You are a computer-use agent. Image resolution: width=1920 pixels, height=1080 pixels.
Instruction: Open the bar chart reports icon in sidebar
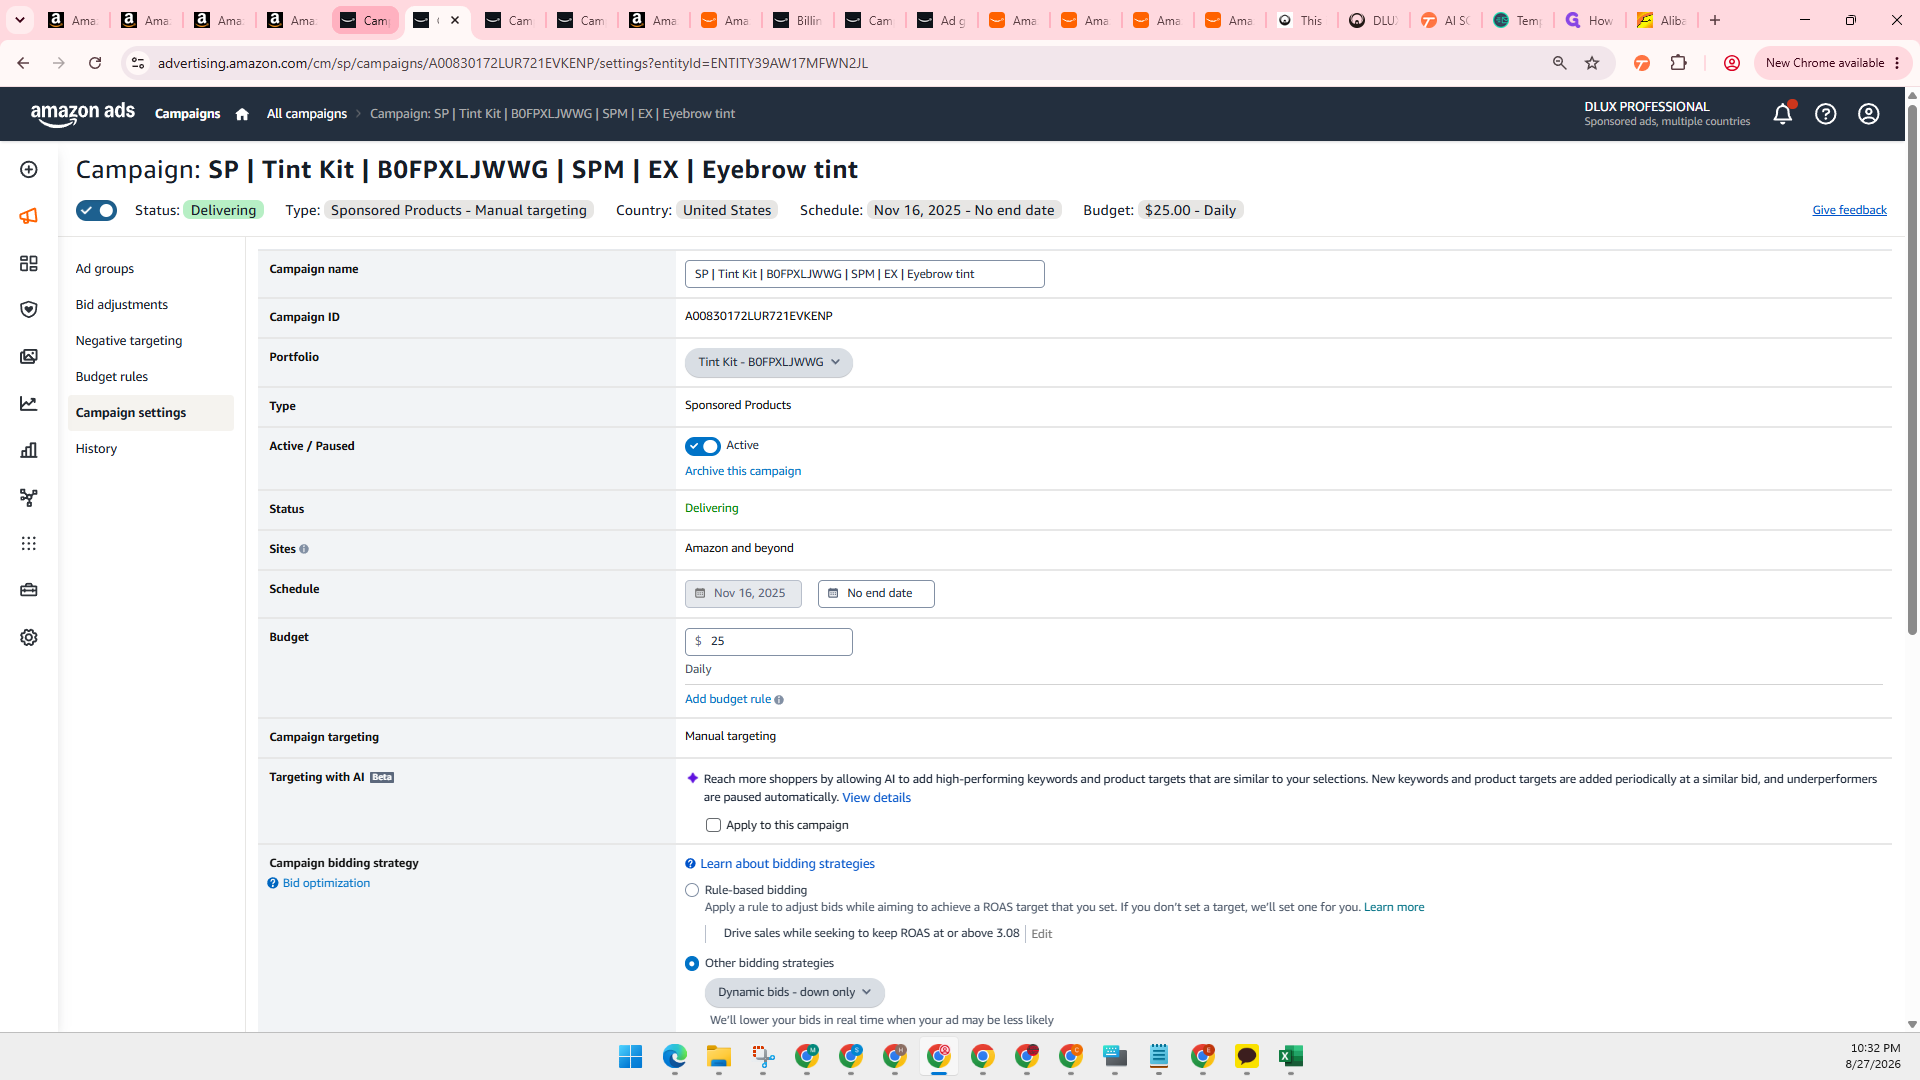pyautogui.click(x=29, y=450)
